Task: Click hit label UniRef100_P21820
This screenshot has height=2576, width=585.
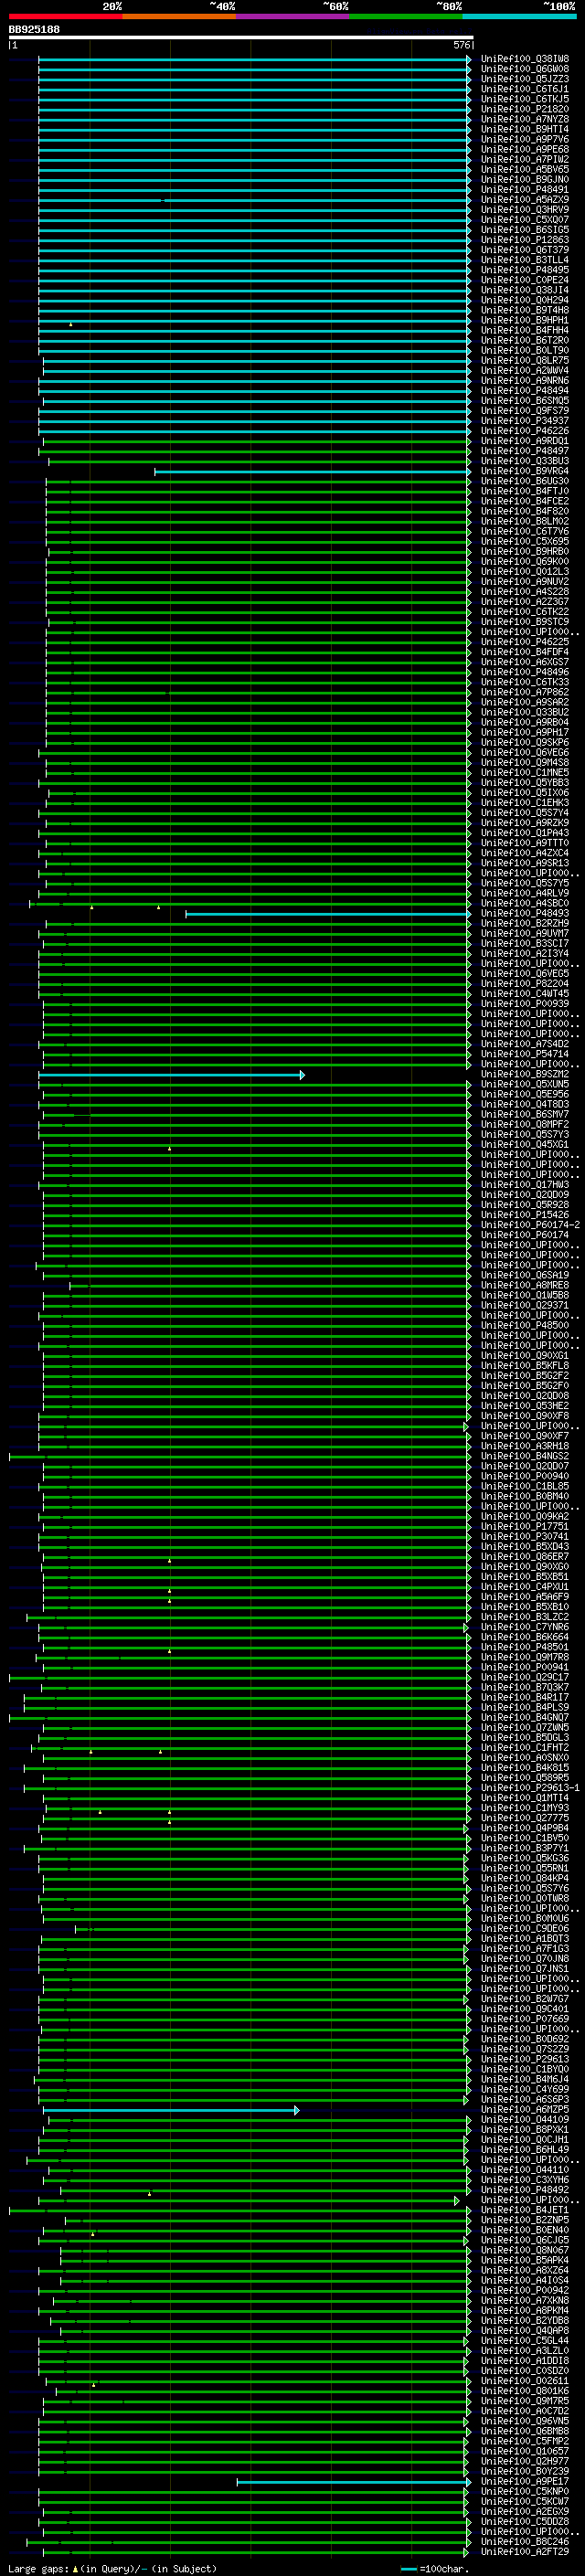Action: (x=524, y=109)
